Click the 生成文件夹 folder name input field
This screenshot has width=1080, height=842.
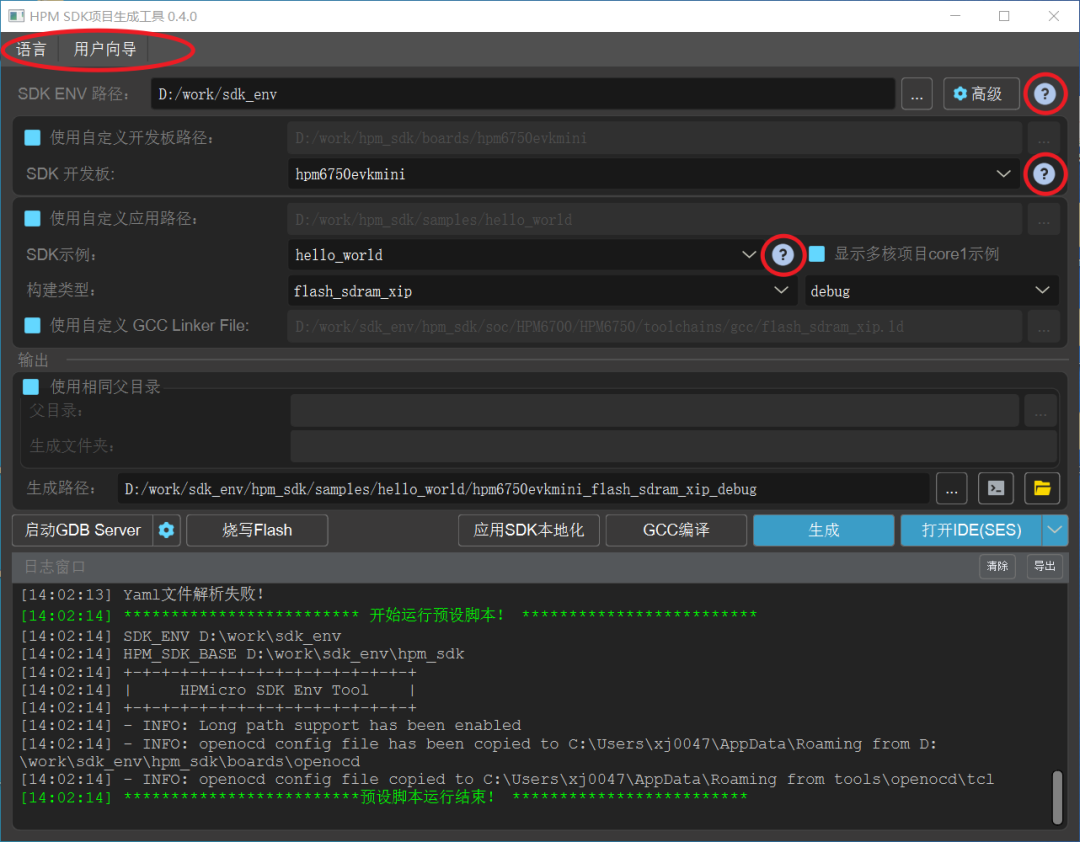tap(674, 446)
